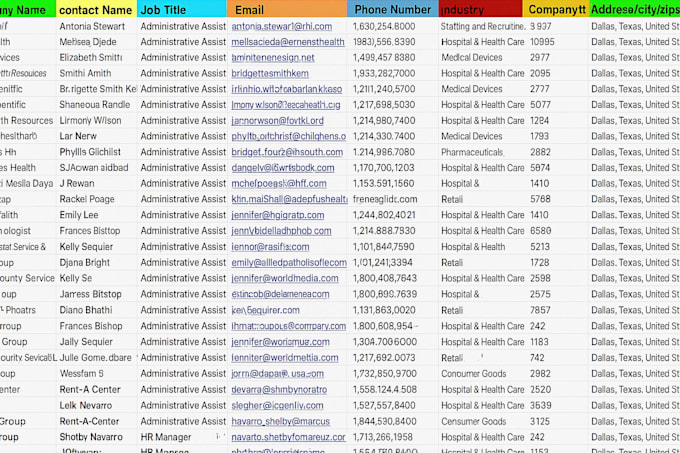Click contact cell Shaneoua Randle
680x453 pixels.
95,105
